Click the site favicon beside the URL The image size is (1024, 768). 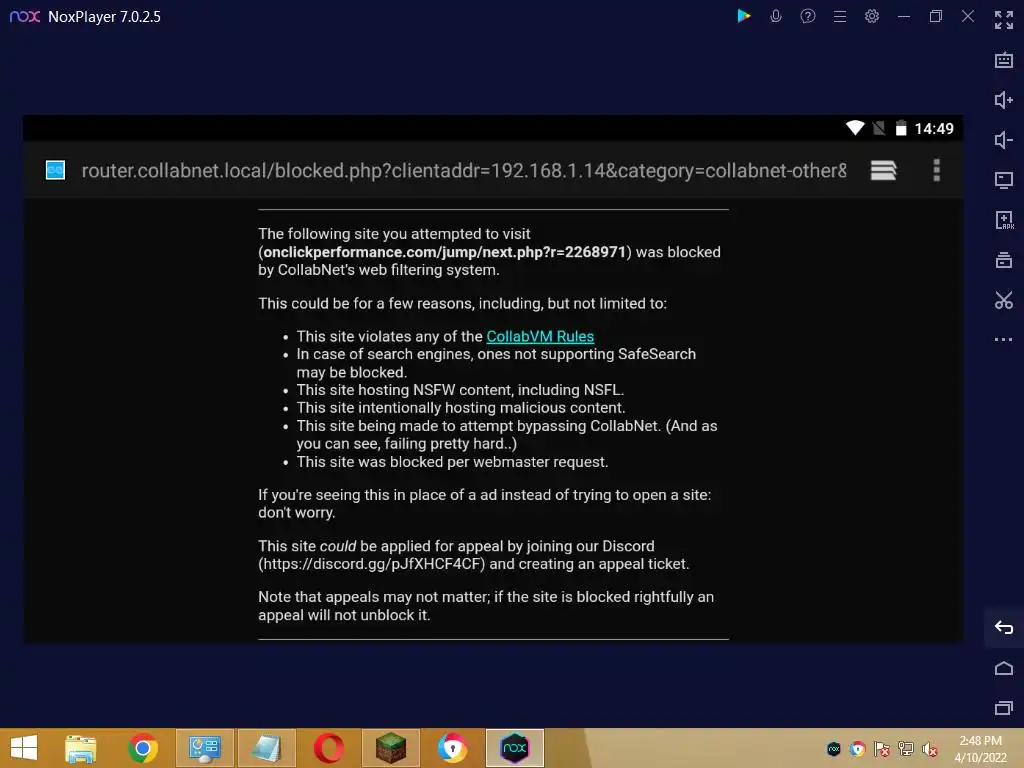point(56,170)
